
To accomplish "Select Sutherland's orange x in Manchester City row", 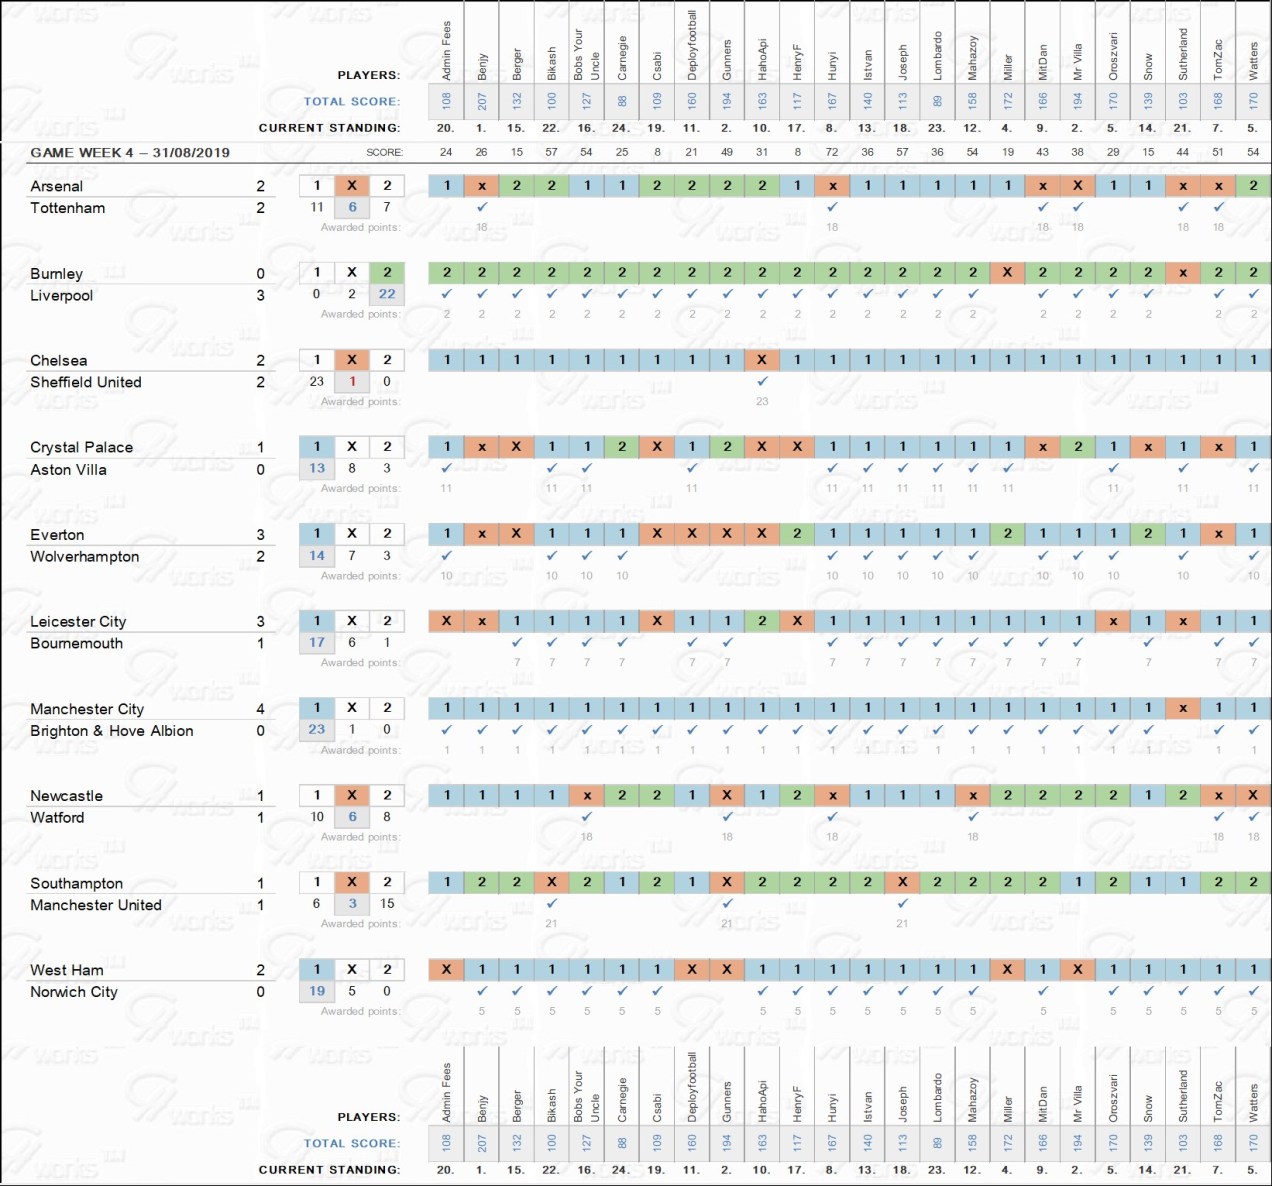I will (x=1183, y=708).
